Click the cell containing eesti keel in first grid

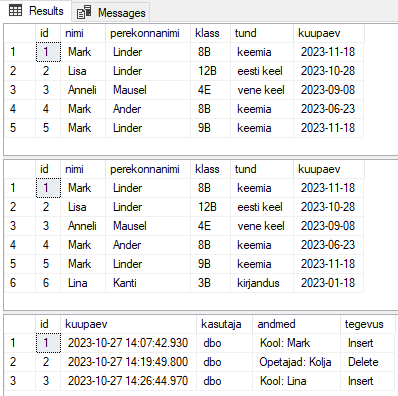(x=262, y=71)
